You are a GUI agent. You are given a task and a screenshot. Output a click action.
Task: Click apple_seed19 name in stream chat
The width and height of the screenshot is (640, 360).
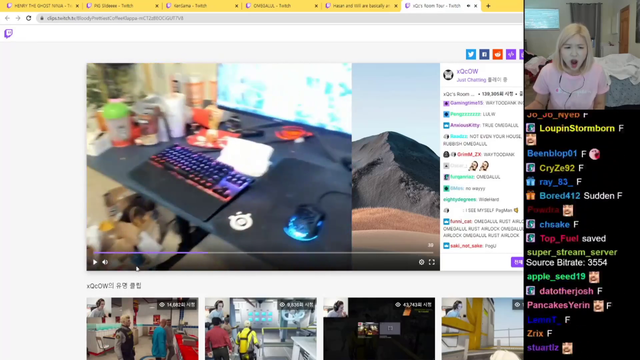(556, 277)
